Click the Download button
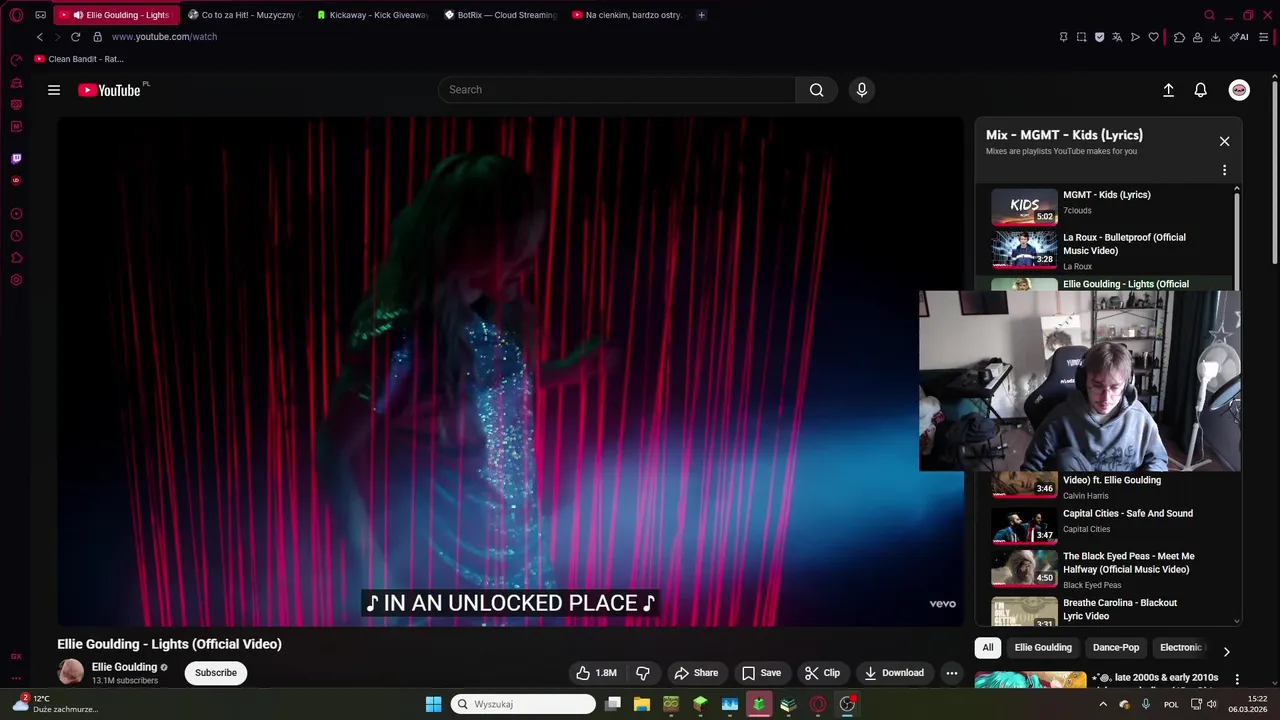This screenshot has width=1280, height=720. (894, 673)
